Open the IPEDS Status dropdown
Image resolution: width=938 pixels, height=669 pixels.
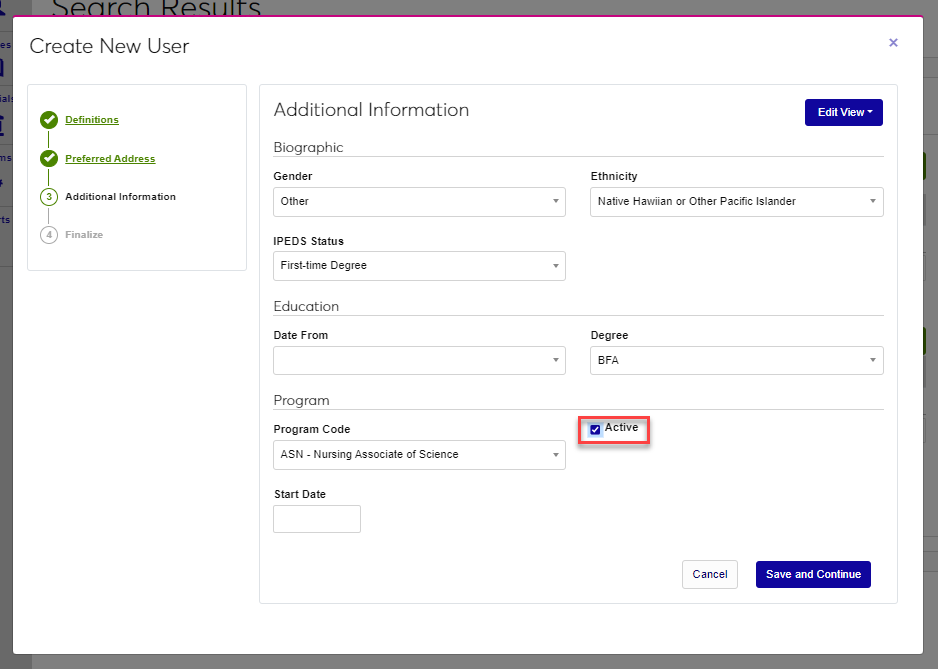tap(419, 266)
